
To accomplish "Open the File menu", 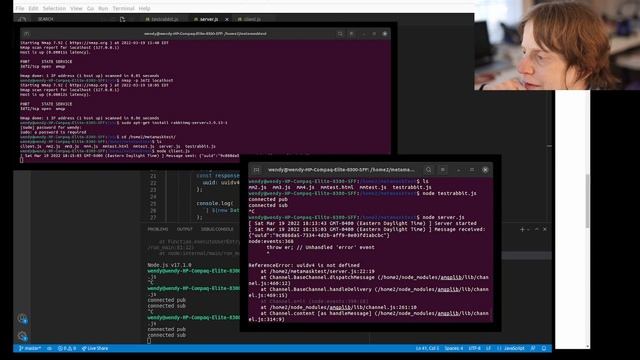I will (x=20, y=8).
